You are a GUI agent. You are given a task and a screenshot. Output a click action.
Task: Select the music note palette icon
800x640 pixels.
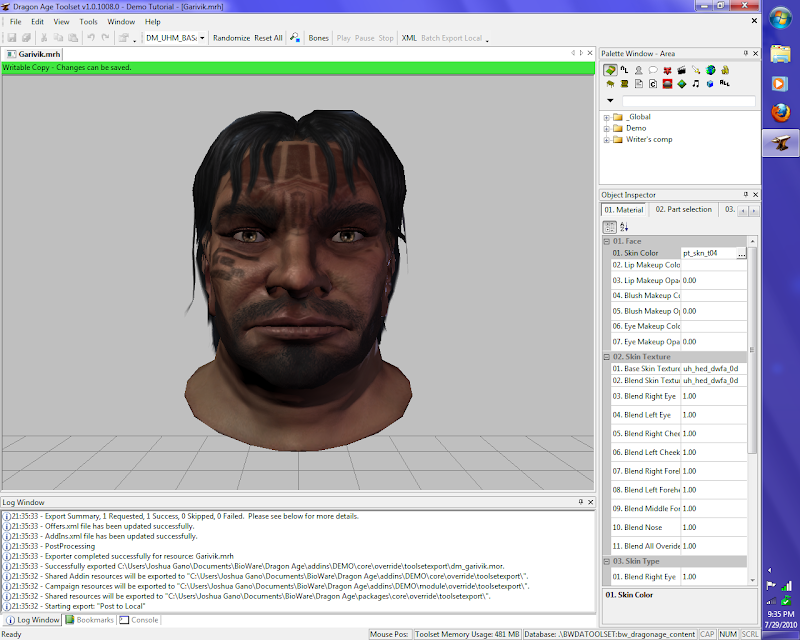click(x=696, y=84)
